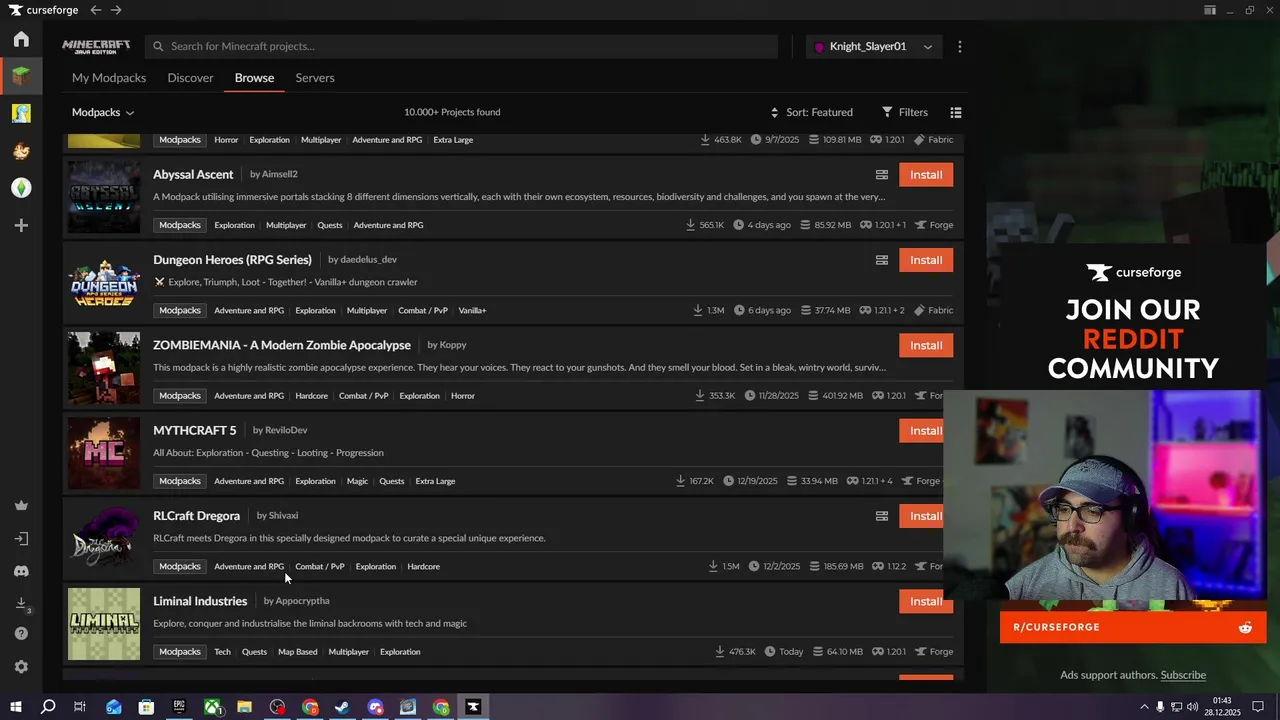Install RLCraft Dregora modpack

921,516
